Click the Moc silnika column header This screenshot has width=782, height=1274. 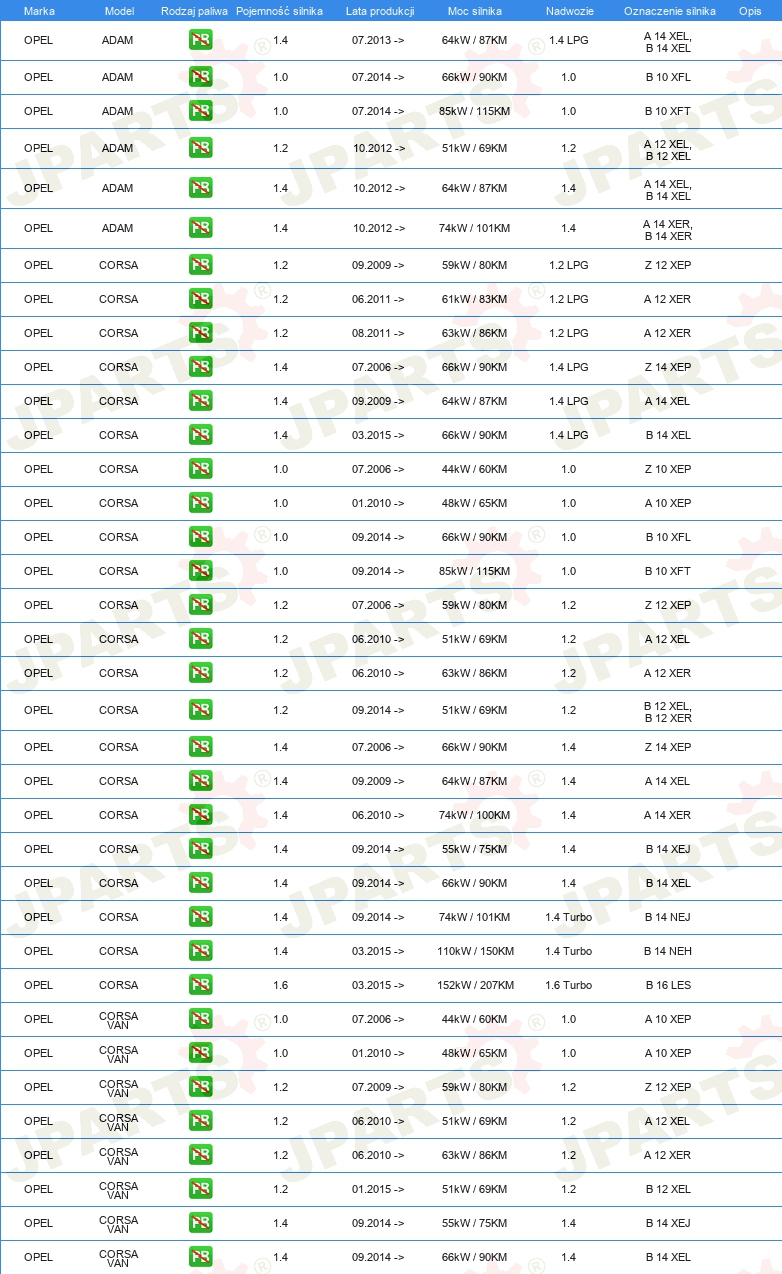point(475,10)
